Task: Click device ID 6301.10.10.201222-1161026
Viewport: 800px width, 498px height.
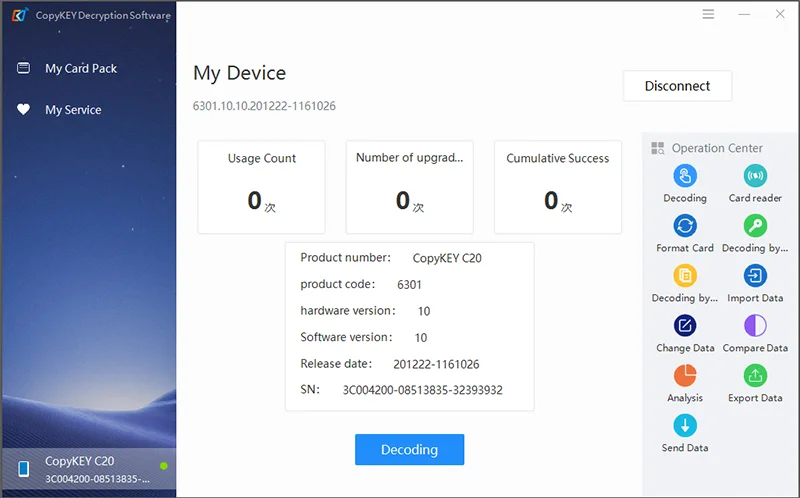Action: (264, 106)
